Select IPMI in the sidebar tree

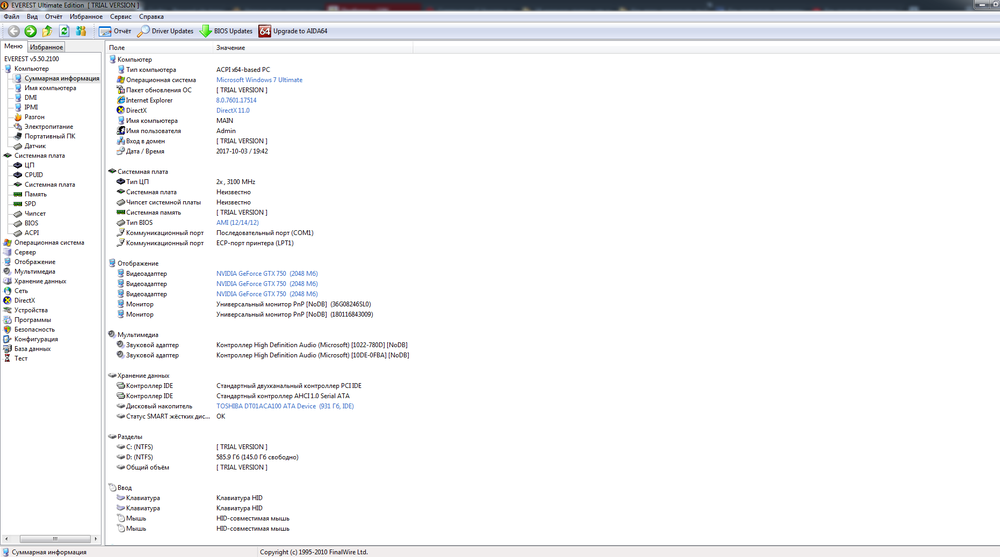coord(31,107)
